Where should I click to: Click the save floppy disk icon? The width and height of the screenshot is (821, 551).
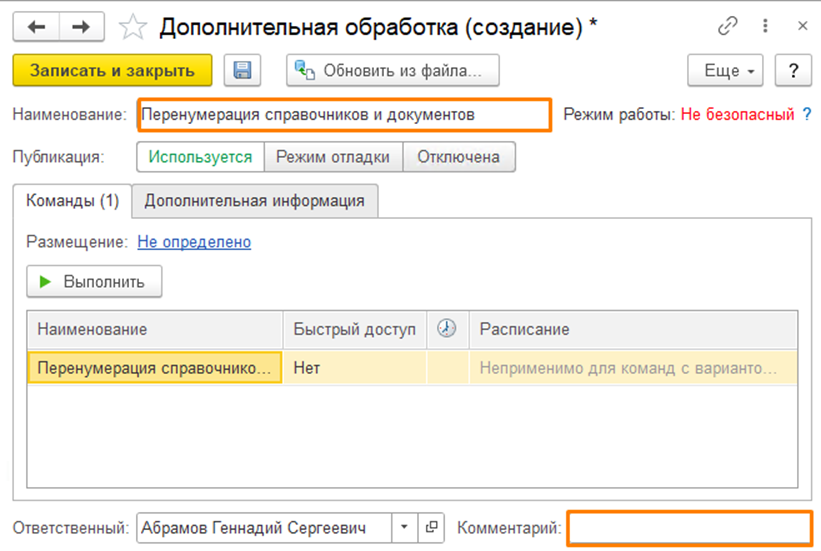click(x=242, y=71)
